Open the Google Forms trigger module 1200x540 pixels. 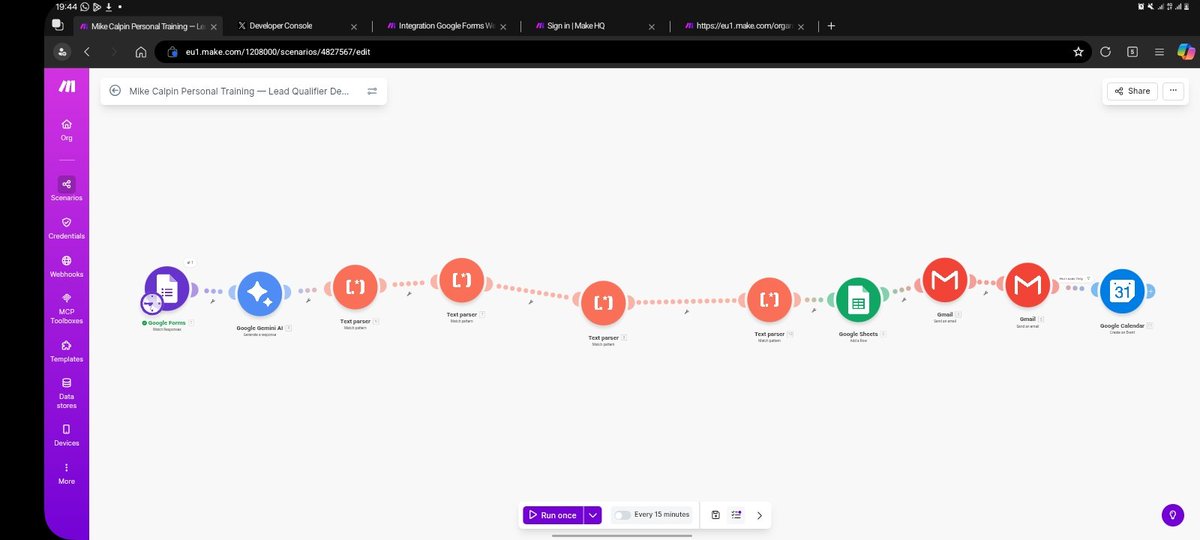click(x=167, y=289)
